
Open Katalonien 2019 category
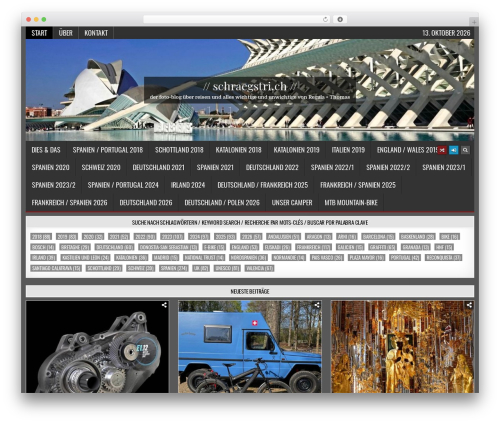click(296, 150)
